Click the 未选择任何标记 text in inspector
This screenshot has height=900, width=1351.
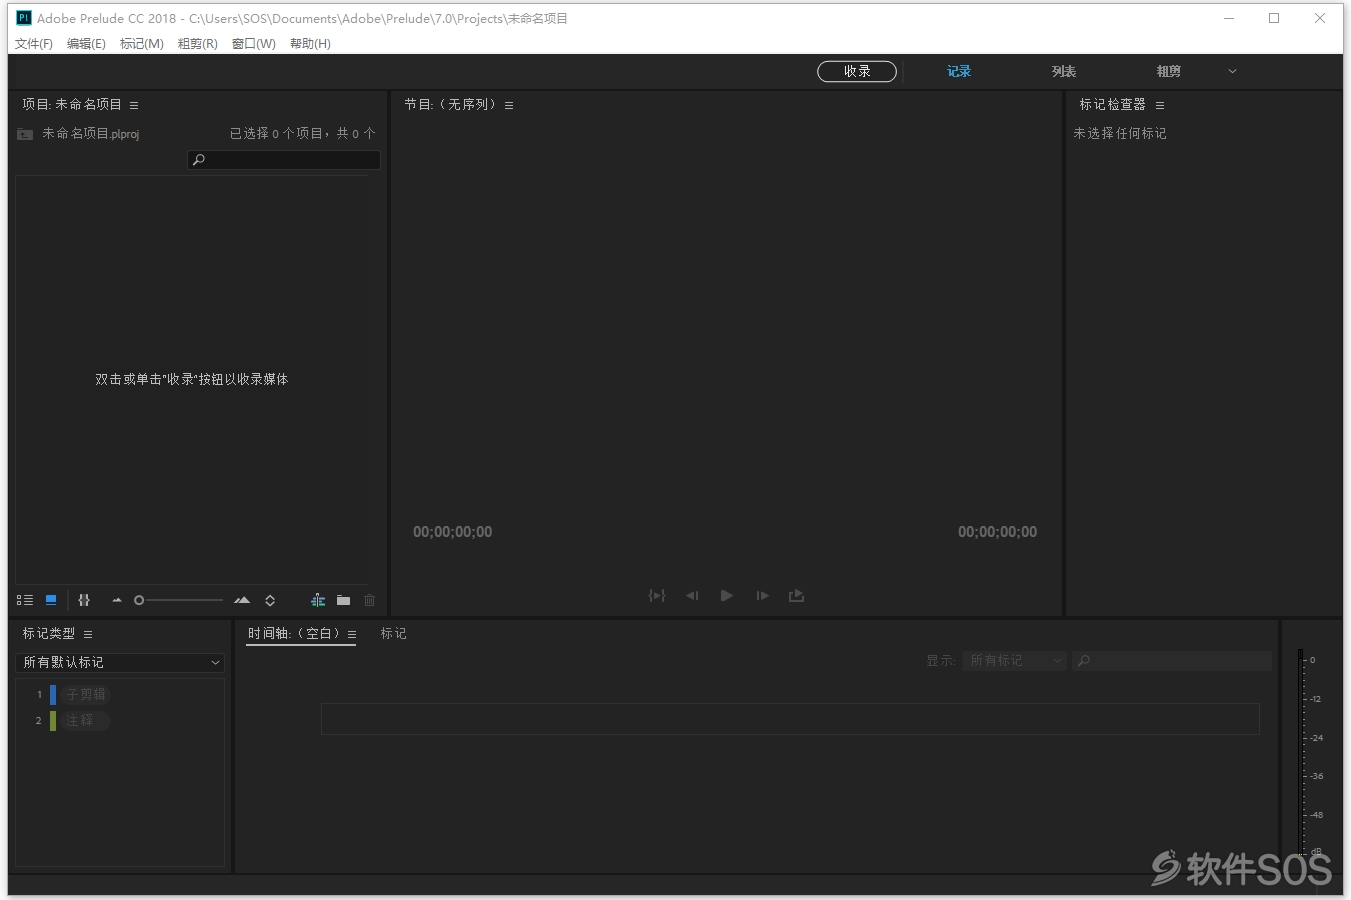[1120, 133]
